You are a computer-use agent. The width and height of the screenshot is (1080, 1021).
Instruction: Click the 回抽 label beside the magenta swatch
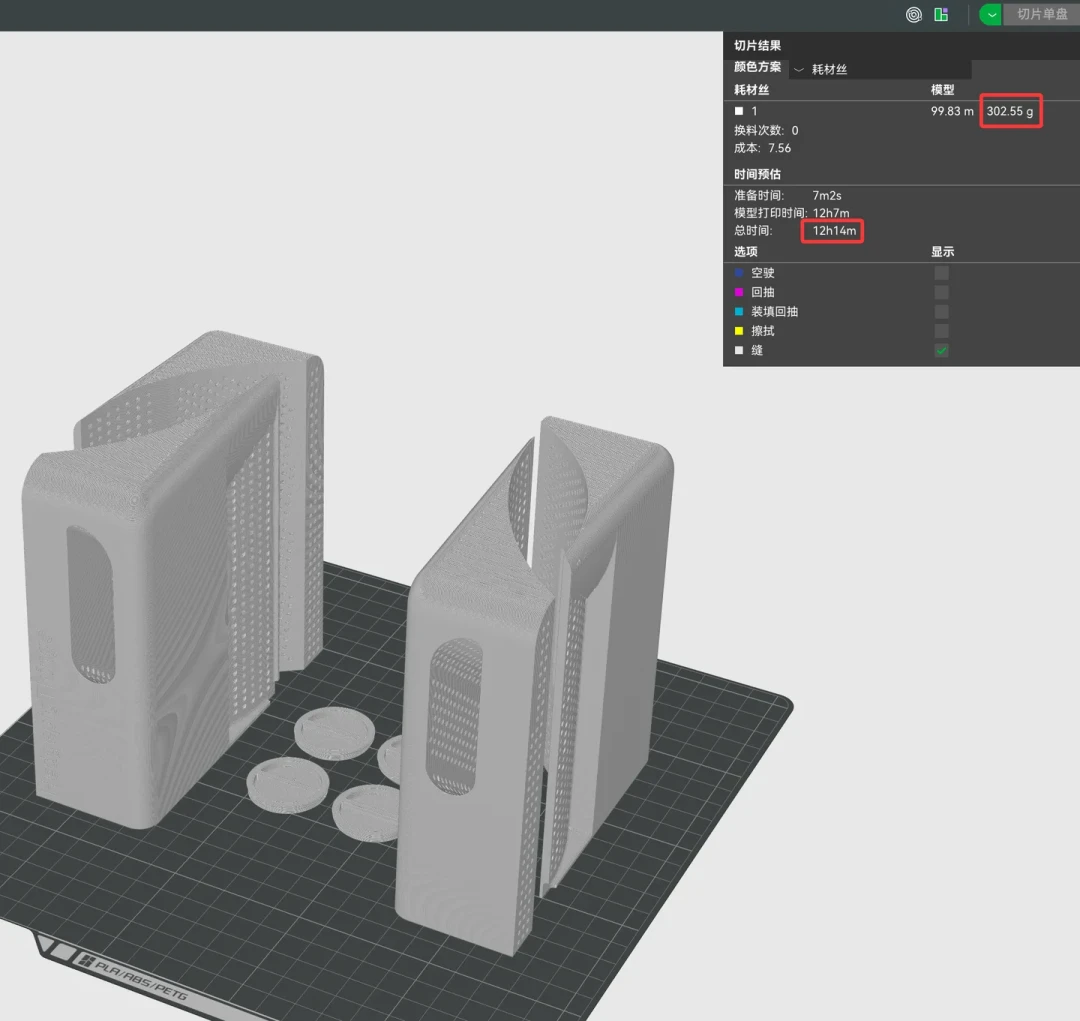point(762,292)
